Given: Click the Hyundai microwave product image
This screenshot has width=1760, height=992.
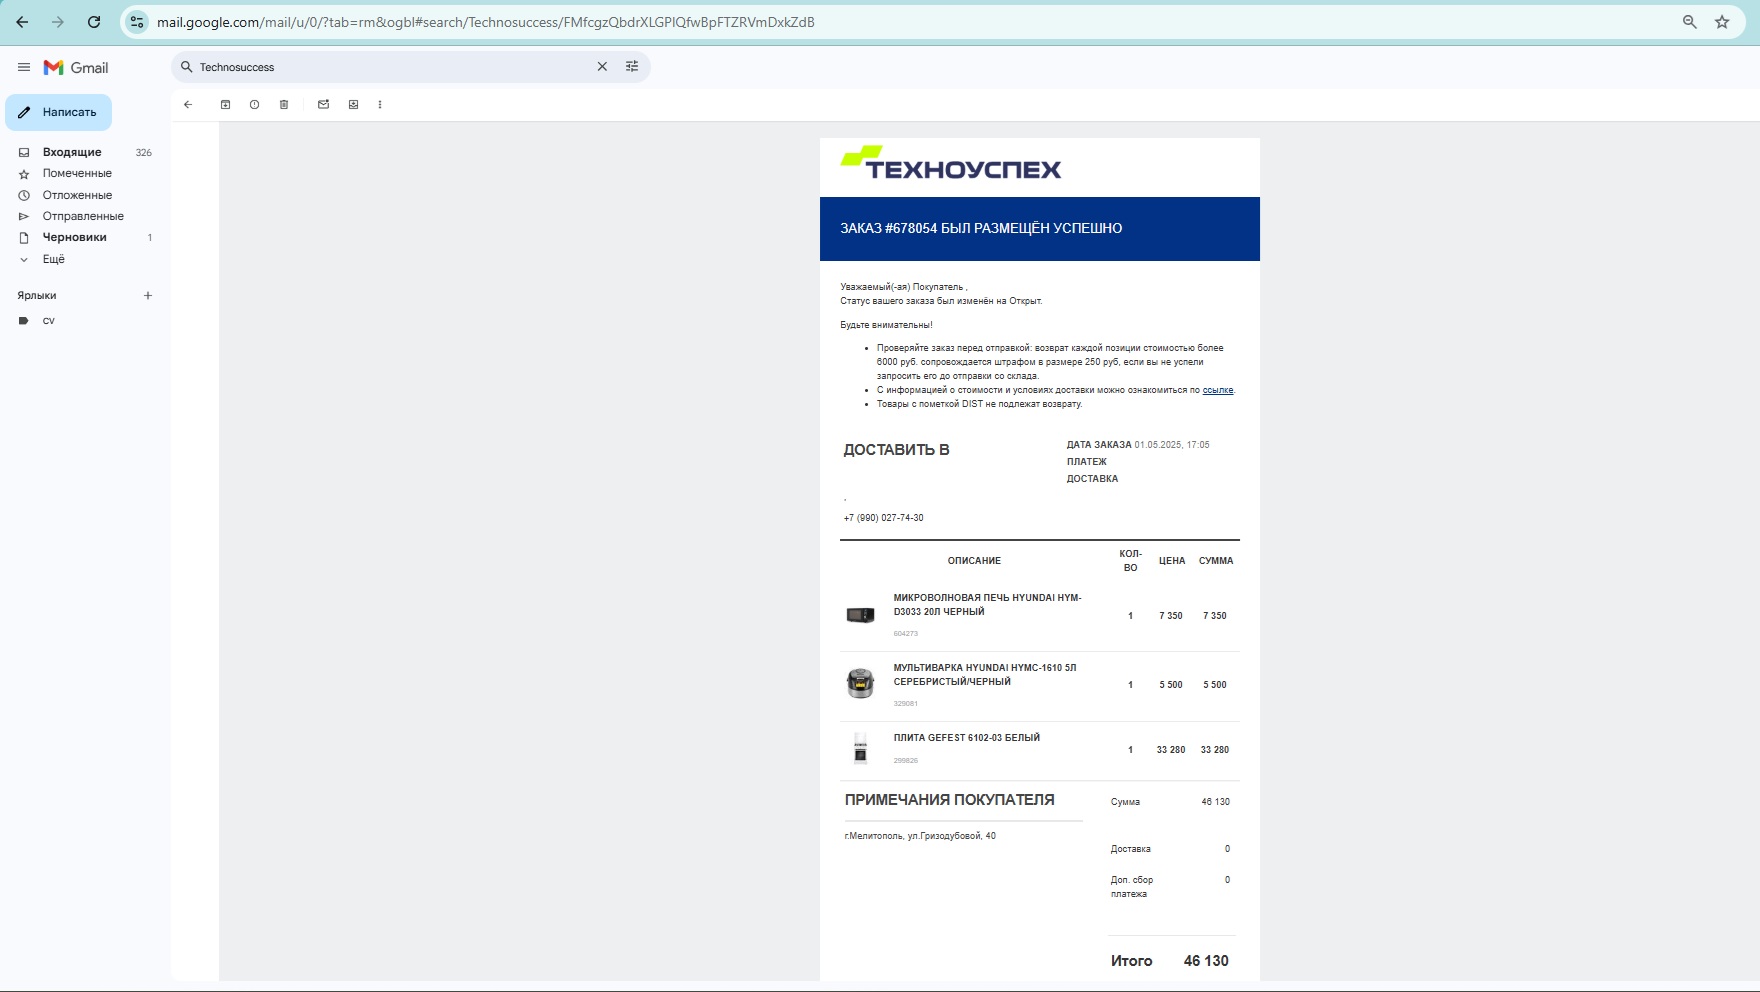Looking at the screenshot, I should (860, 615).
